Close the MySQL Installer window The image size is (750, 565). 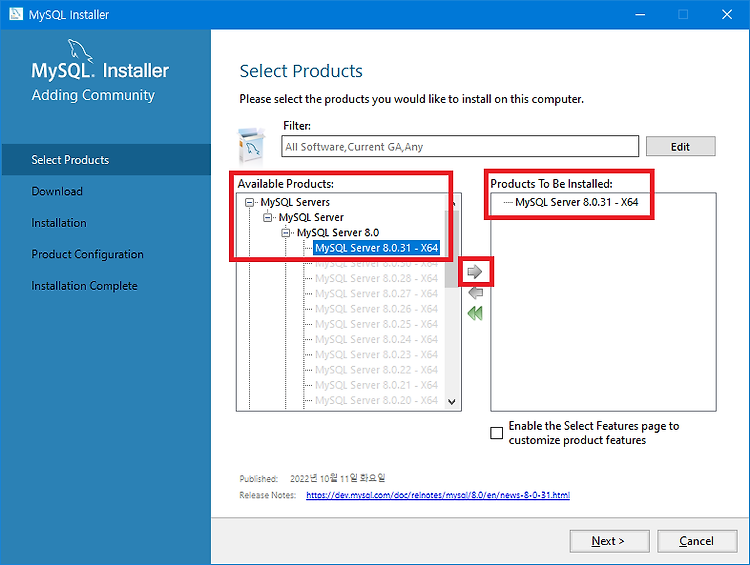[727, 14]
